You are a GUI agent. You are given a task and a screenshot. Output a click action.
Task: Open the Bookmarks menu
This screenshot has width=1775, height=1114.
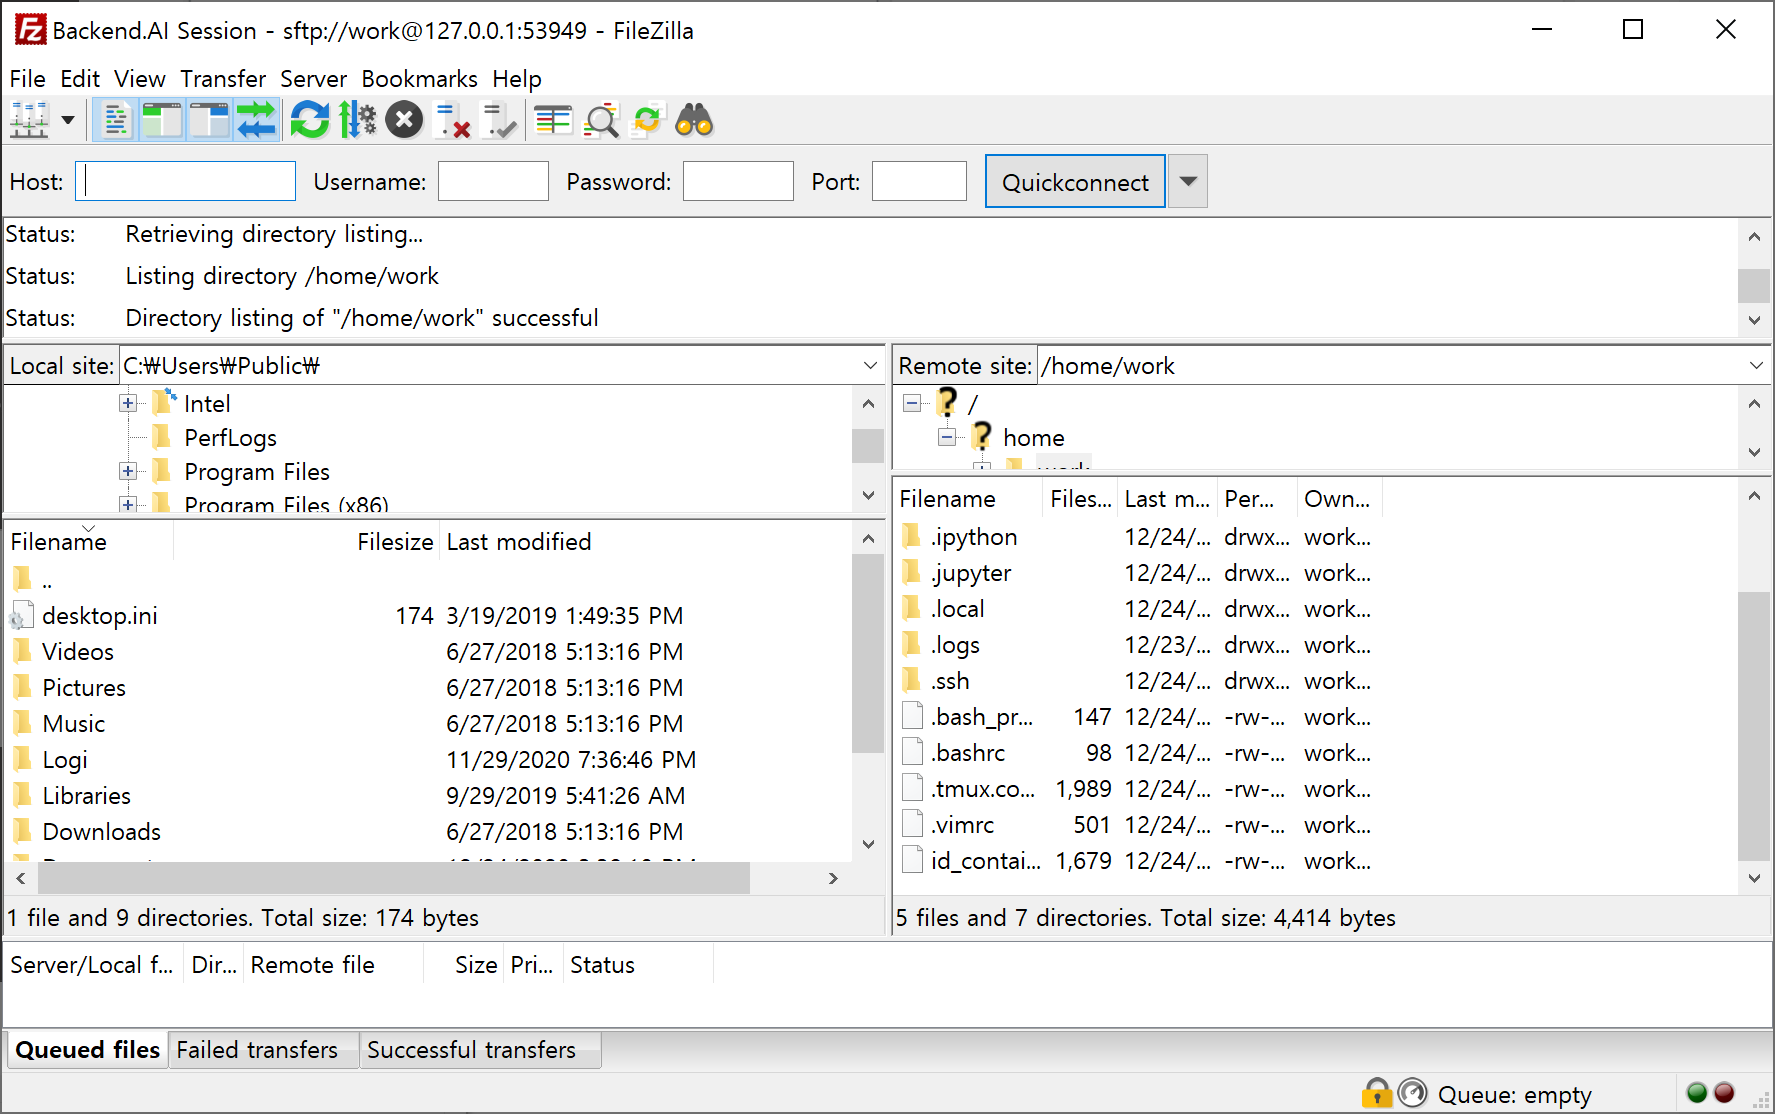420,79
